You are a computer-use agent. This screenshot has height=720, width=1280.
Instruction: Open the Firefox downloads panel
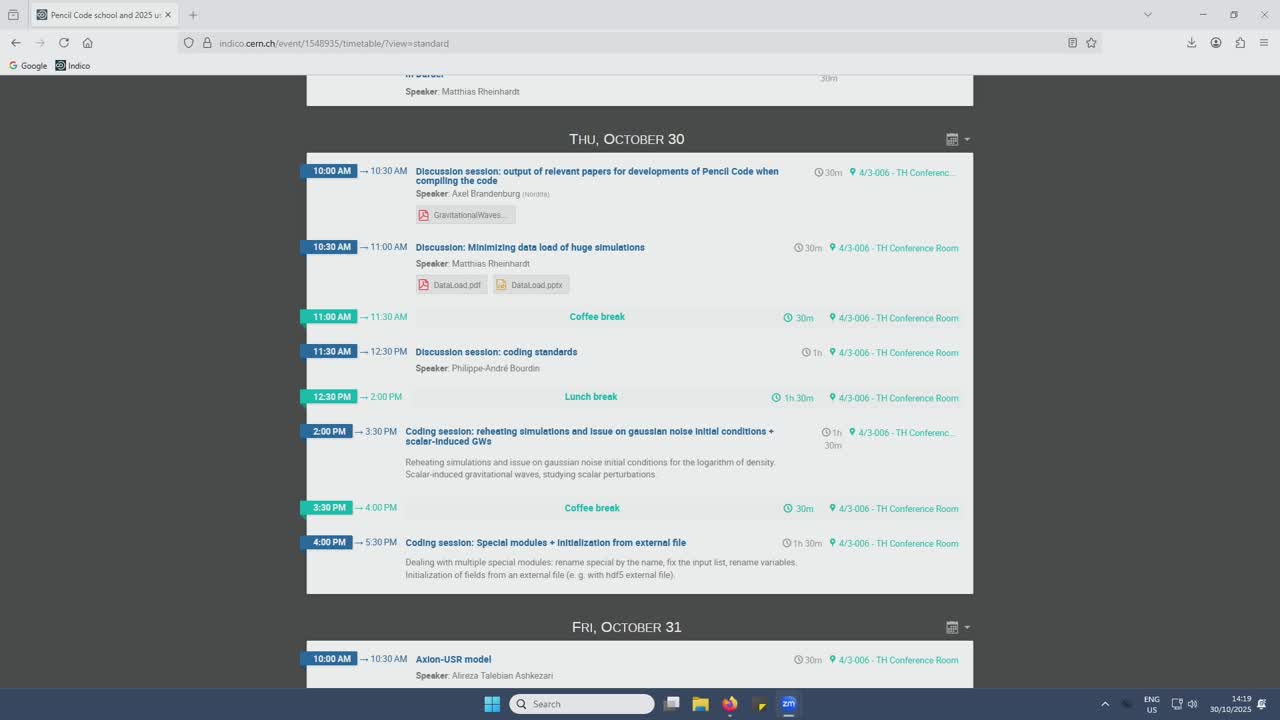point(1191,43)
